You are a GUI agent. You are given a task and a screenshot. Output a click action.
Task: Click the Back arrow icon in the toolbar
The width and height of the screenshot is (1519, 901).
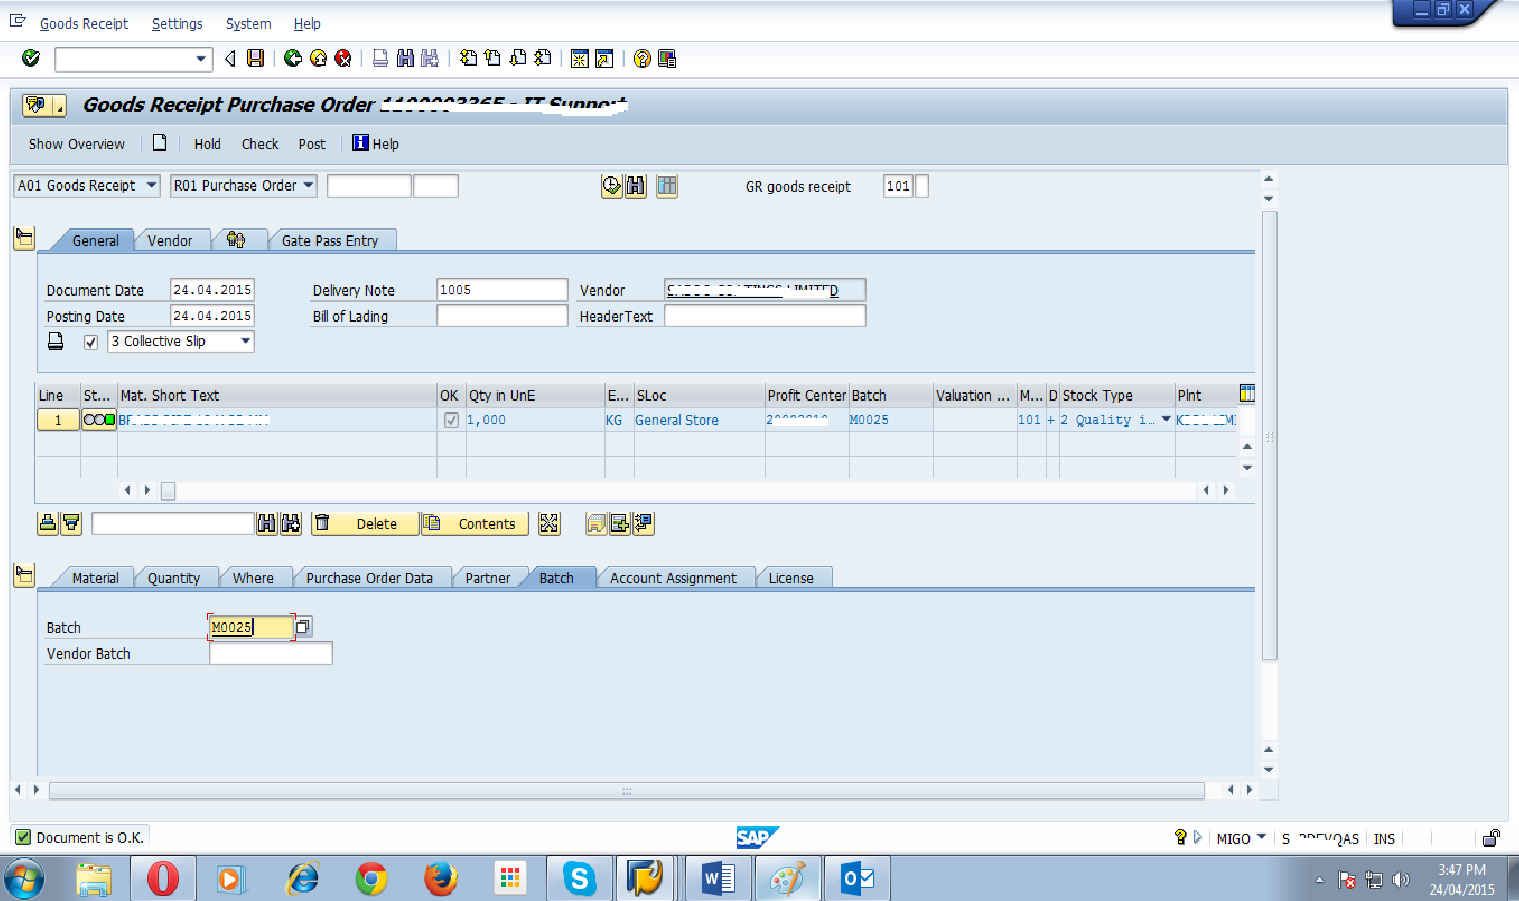point(230,58)
